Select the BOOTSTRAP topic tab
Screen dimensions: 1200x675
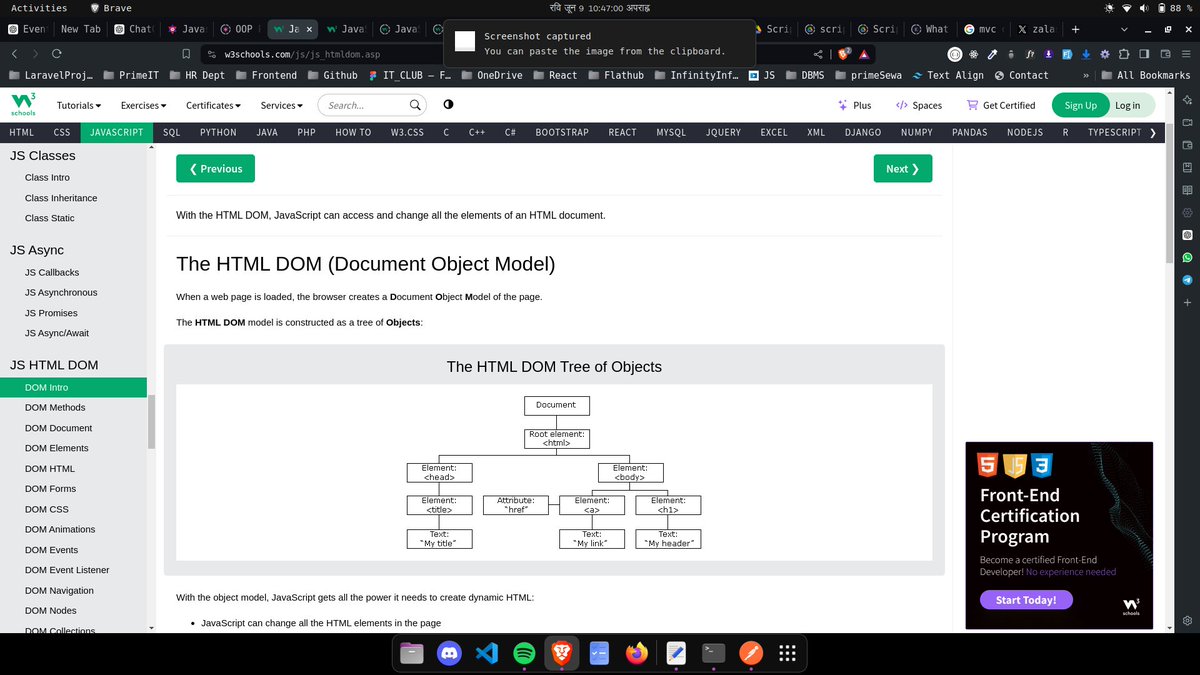pyautogui.click(x=562, y=132)
